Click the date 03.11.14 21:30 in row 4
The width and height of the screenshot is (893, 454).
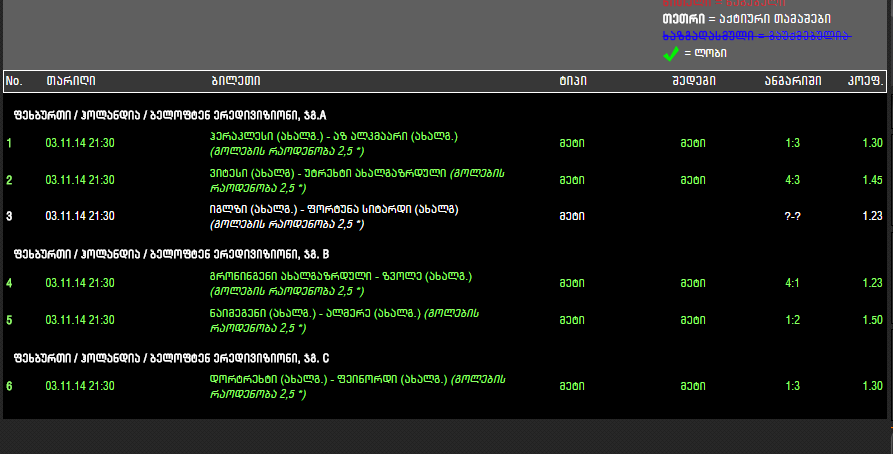coord(80,283)
